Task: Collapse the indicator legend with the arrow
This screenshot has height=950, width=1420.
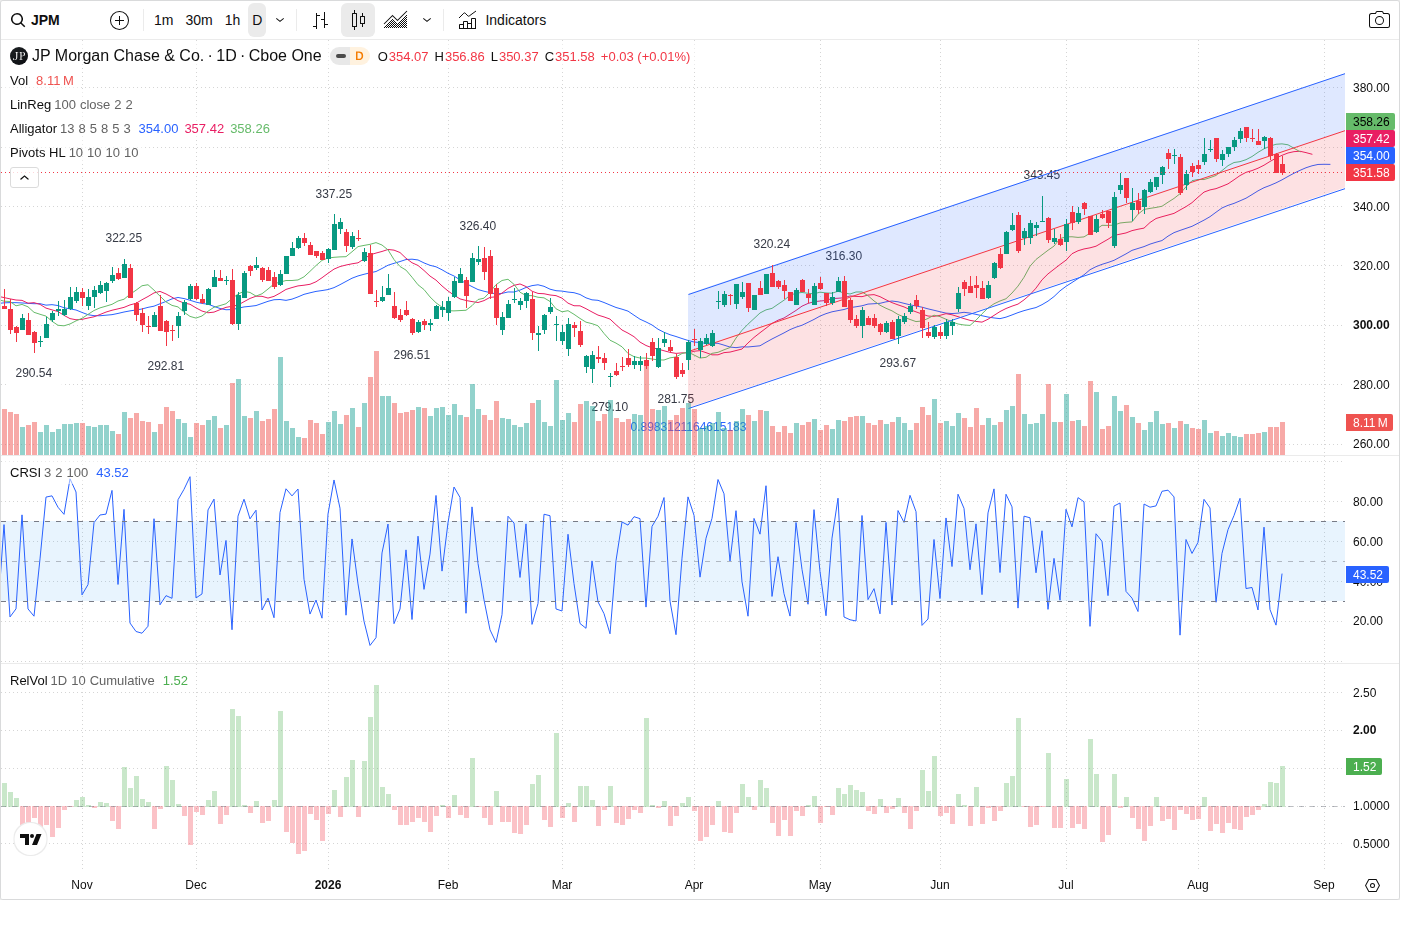Action: click(24, 177)
